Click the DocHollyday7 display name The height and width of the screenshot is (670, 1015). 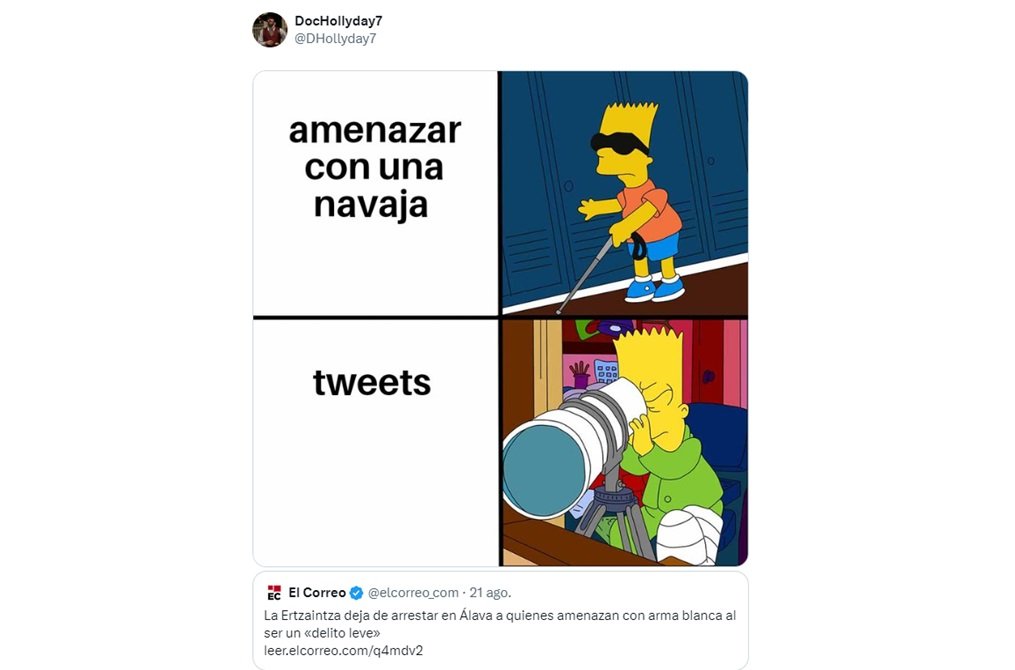coord(338,21)
